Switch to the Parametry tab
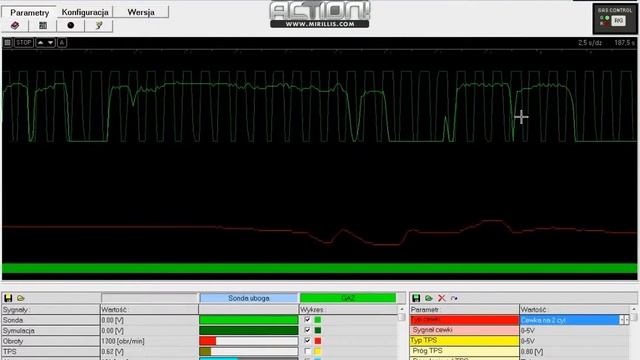This screenshot has height=360, width=640. (x=29, y=12)
